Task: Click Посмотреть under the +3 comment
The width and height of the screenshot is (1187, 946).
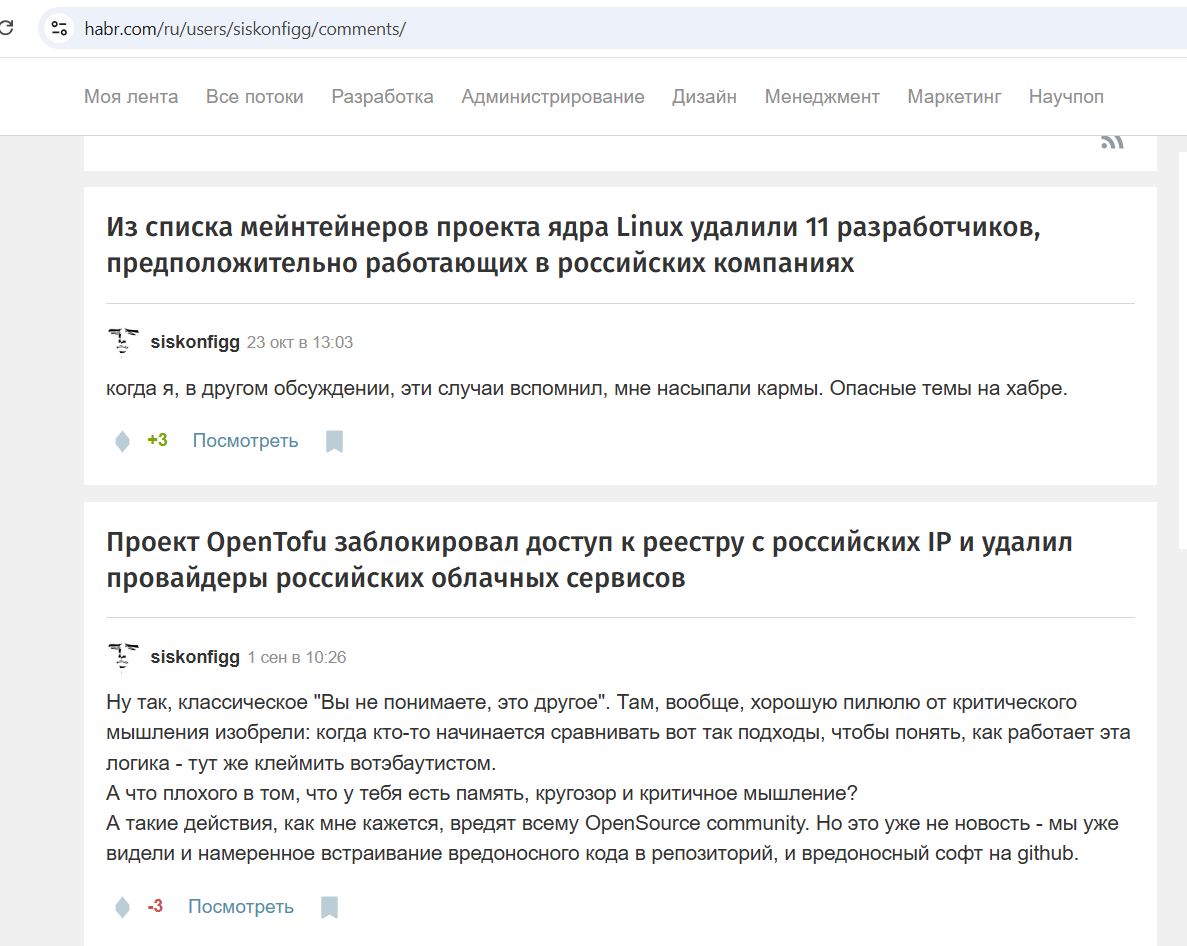Action: (245, 440)
